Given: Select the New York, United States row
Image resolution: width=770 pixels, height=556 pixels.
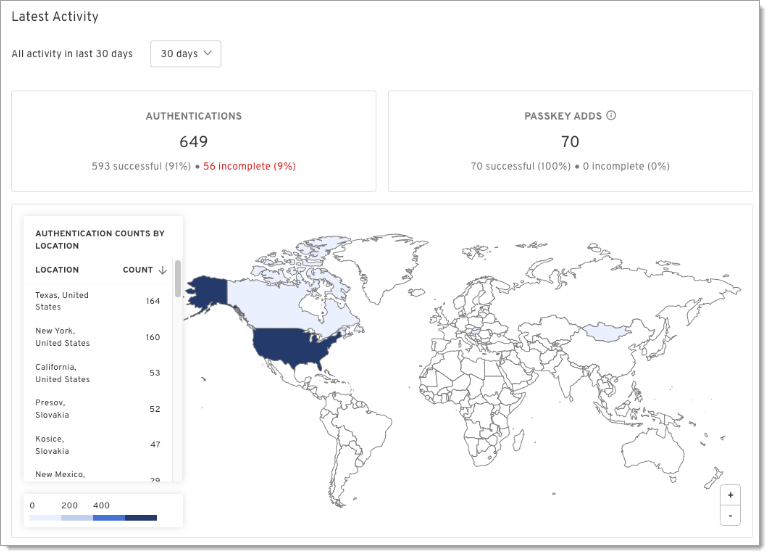Looking at the screenshot, I should (x=98, y=337).
